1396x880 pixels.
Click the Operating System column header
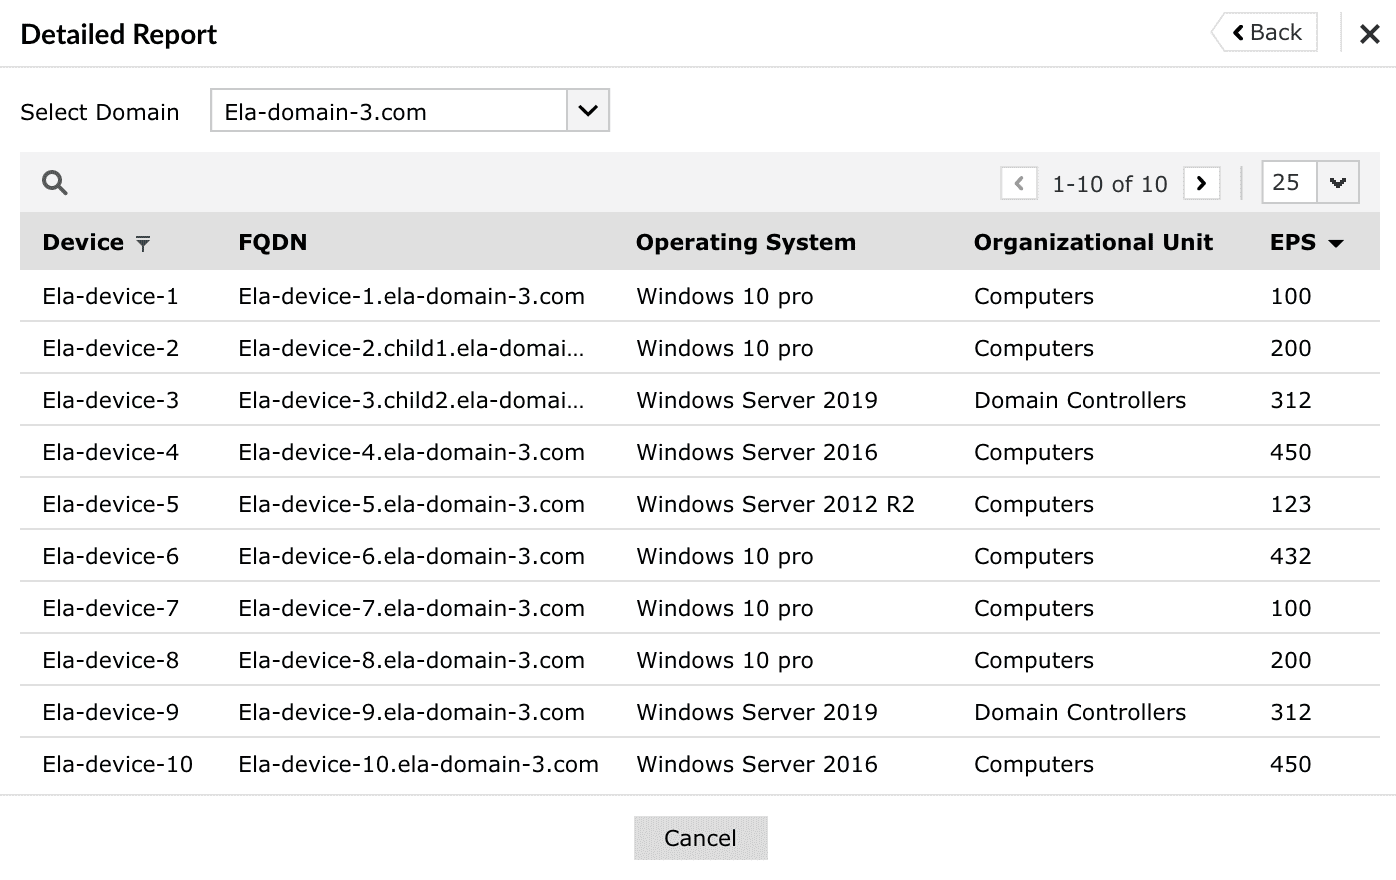[x=745, y=242]
